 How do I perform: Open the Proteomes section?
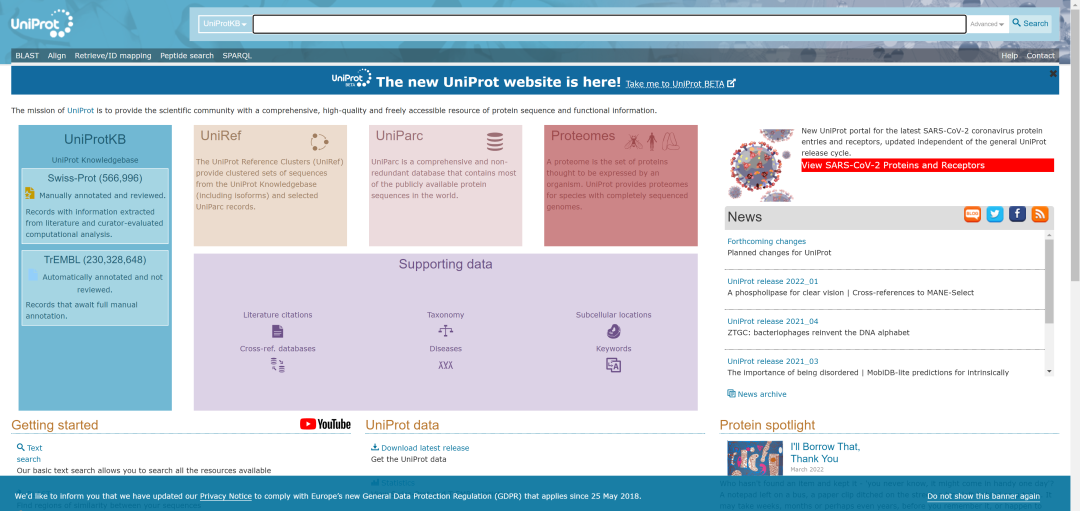[583, 136]
